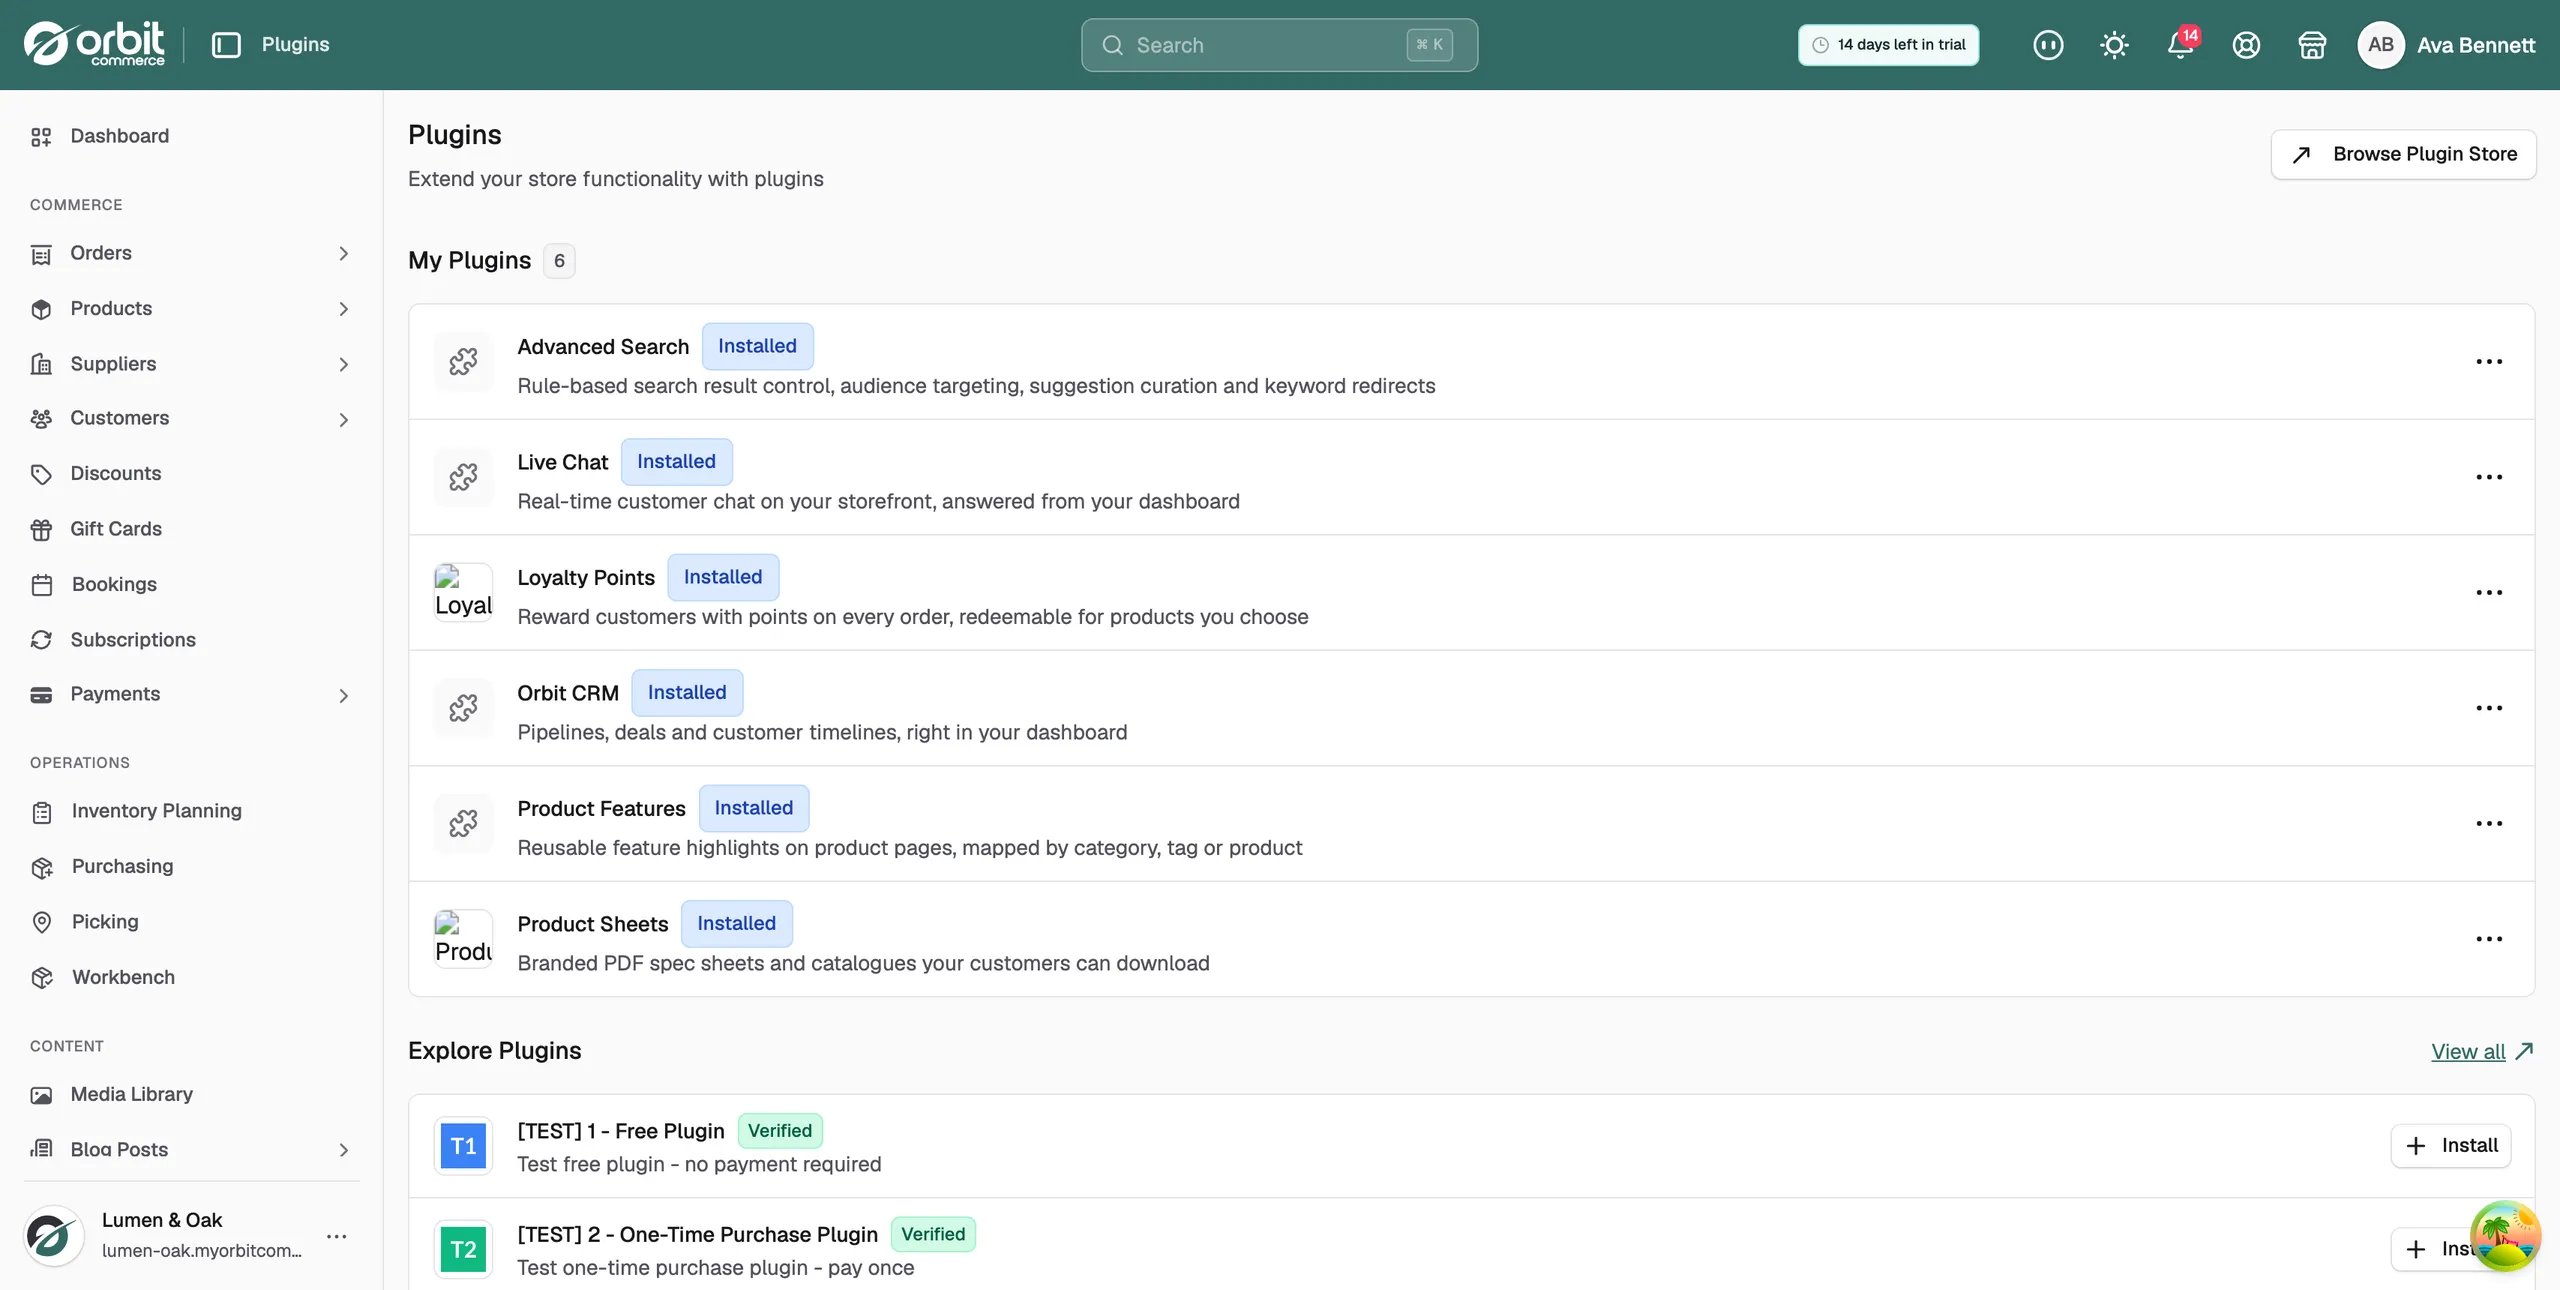Click the pause icon in header

pyautogui.click(x=2047, y=45)
